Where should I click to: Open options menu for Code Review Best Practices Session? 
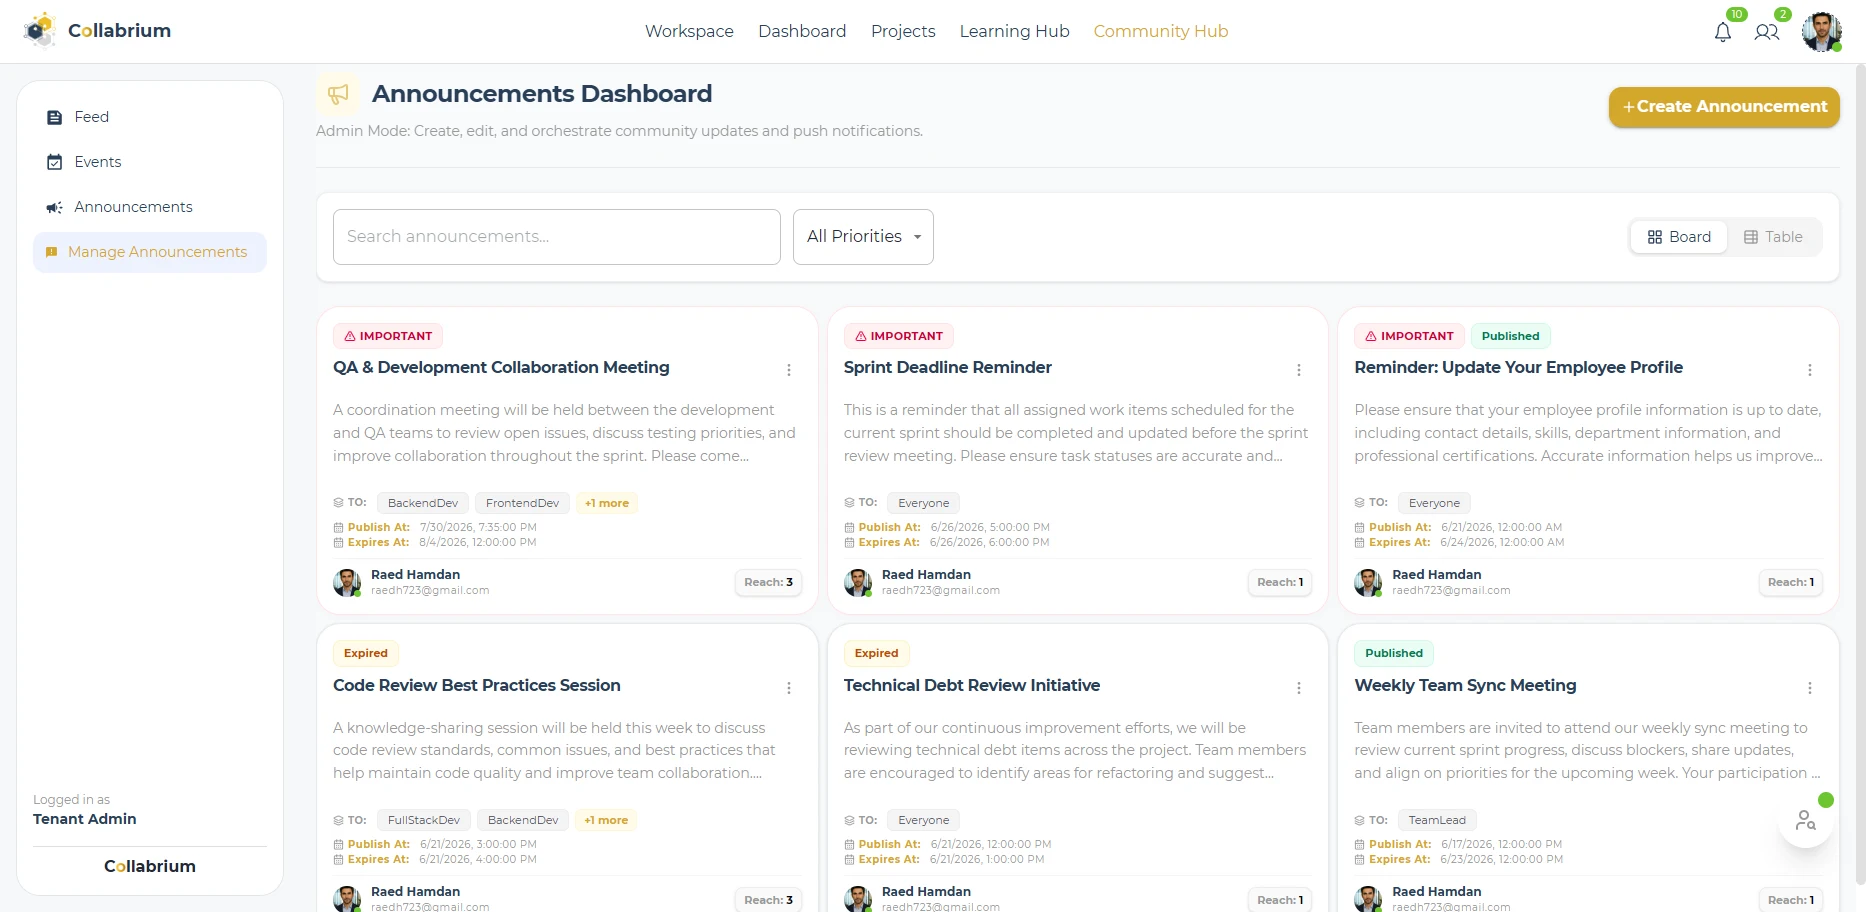[x=789, y=688]
